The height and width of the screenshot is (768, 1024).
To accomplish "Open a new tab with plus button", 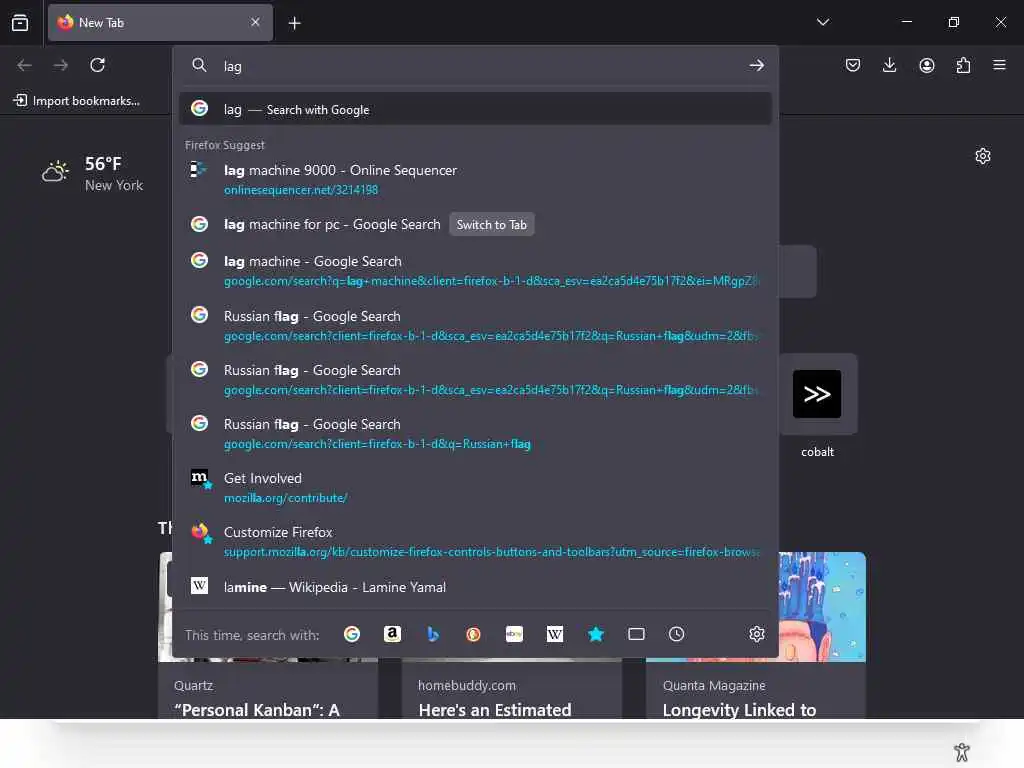I will pos(295,24).
